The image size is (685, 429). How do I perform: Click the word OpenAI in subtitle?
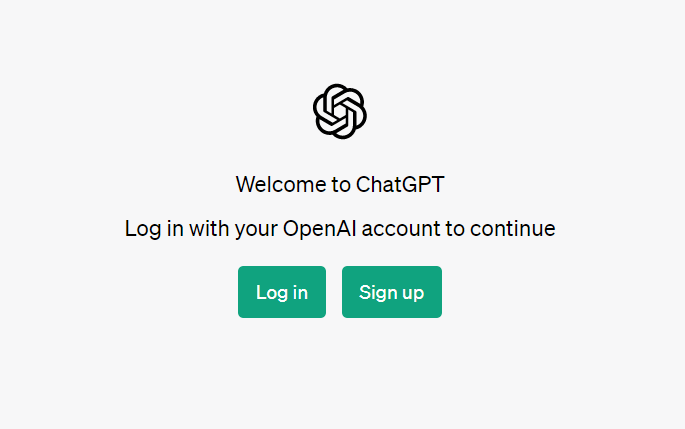(320, 228)
